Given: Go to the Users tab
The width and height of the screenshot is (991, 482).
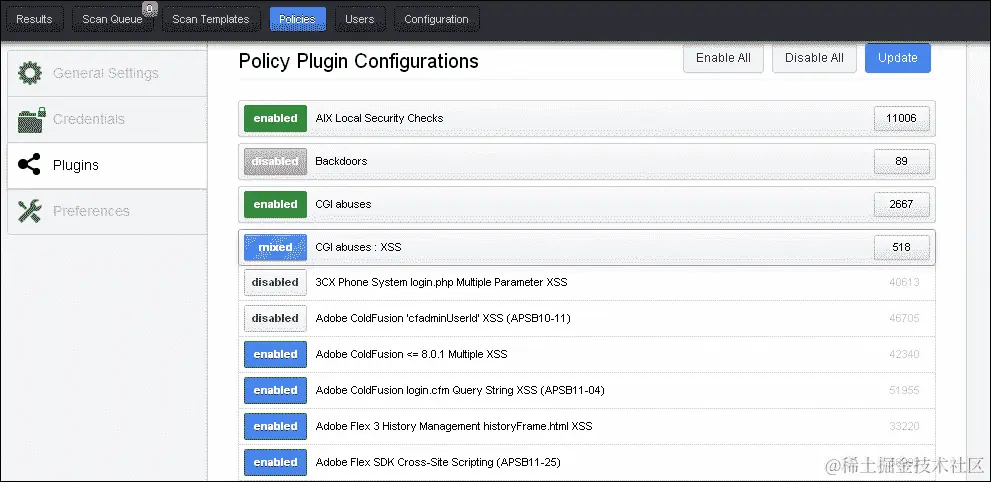Looking at the screenshot, I should click(360, 19).
